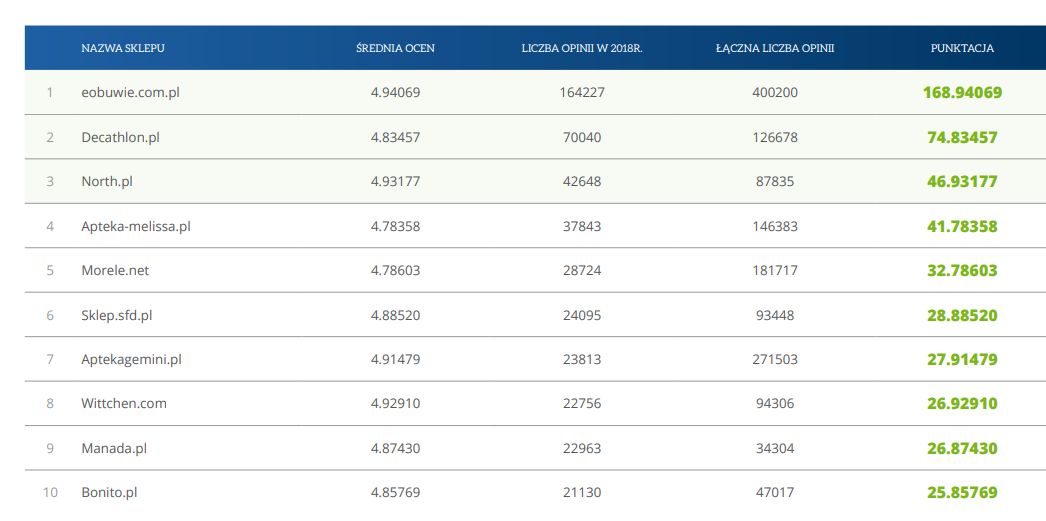Click the average rating 4.93177
Screen dimensions: 1046x521
[x=395, y=181]
